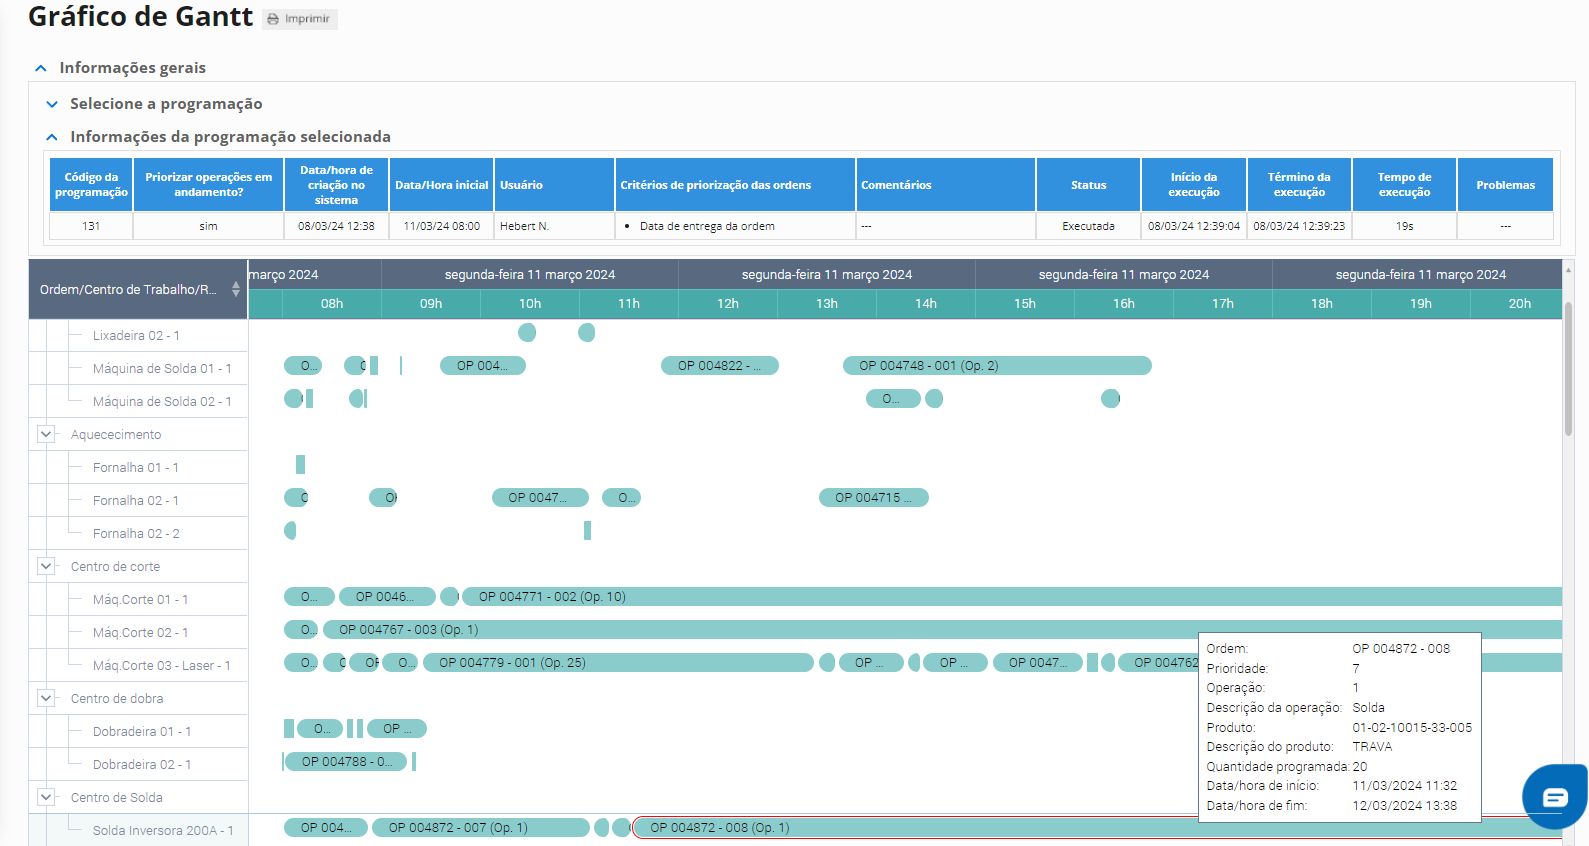
Task: Click the OP 004788 bar on Dobradeira 02
Action: click(346, 762)
